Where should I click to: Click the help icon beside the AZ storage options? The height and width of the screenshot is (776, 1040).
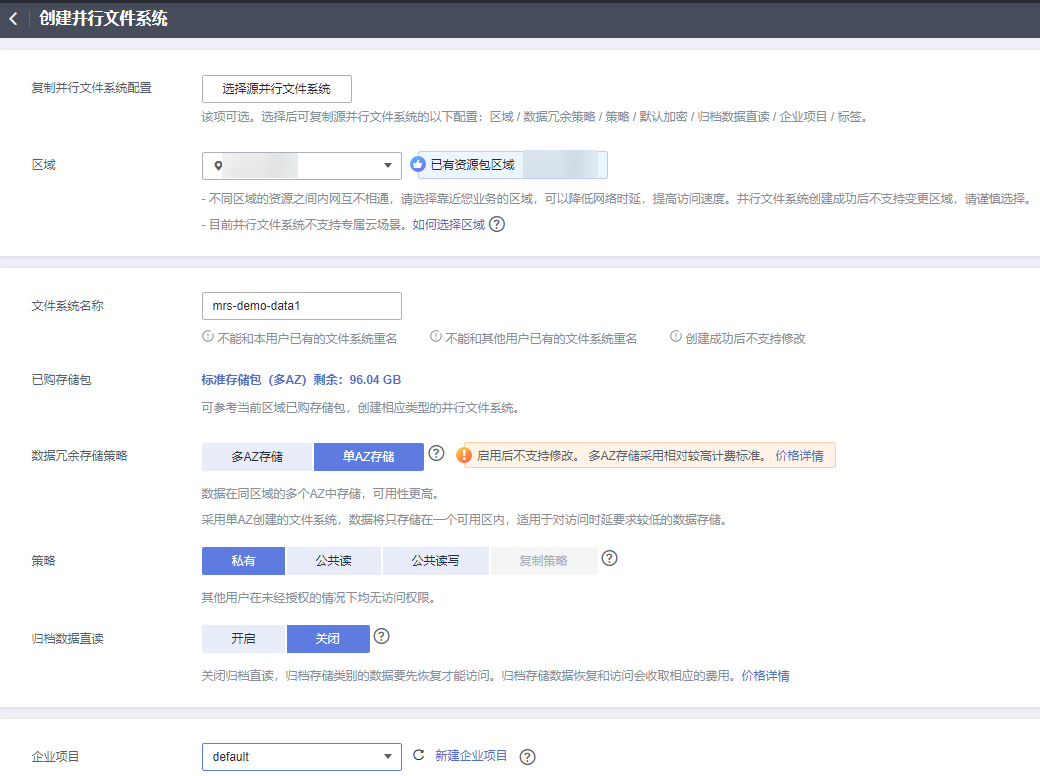(437, 453)
